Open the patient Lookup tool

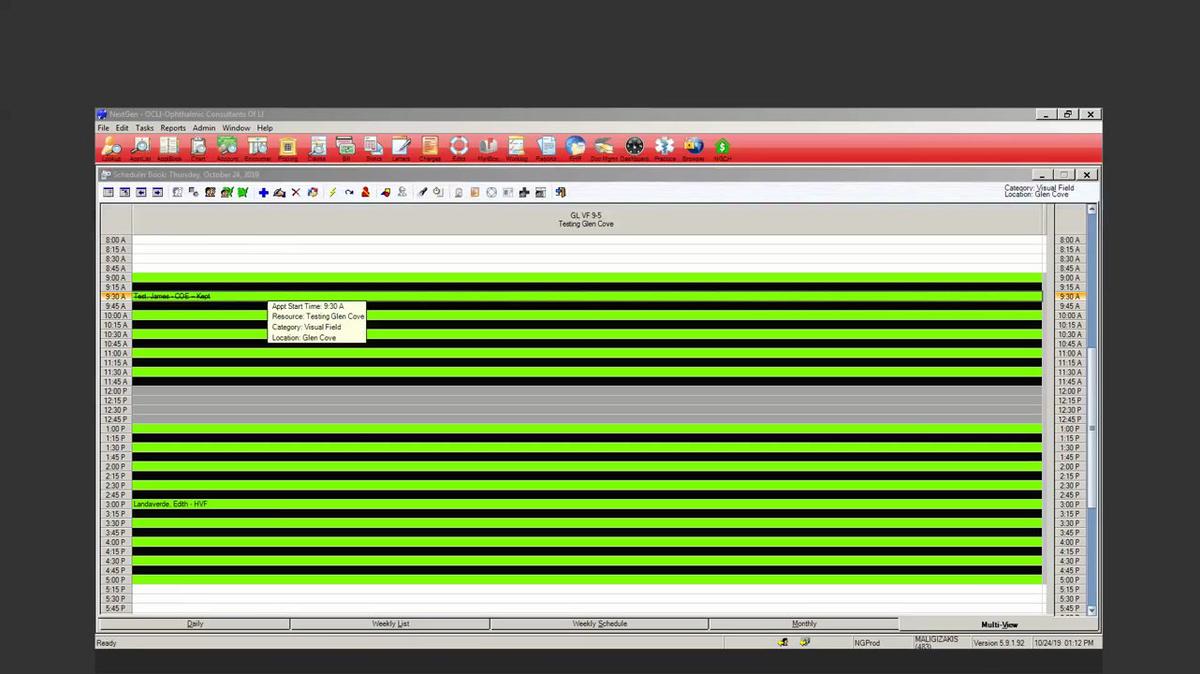coord(111,146)
